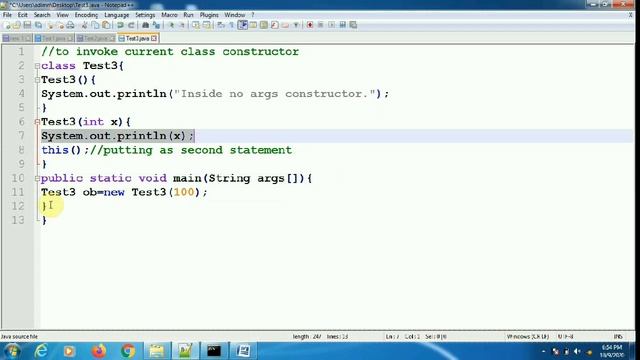The image size is (640, 360).
Task: Open Replace dialog from toolbar icon
Action: click(x=156, y=25)
